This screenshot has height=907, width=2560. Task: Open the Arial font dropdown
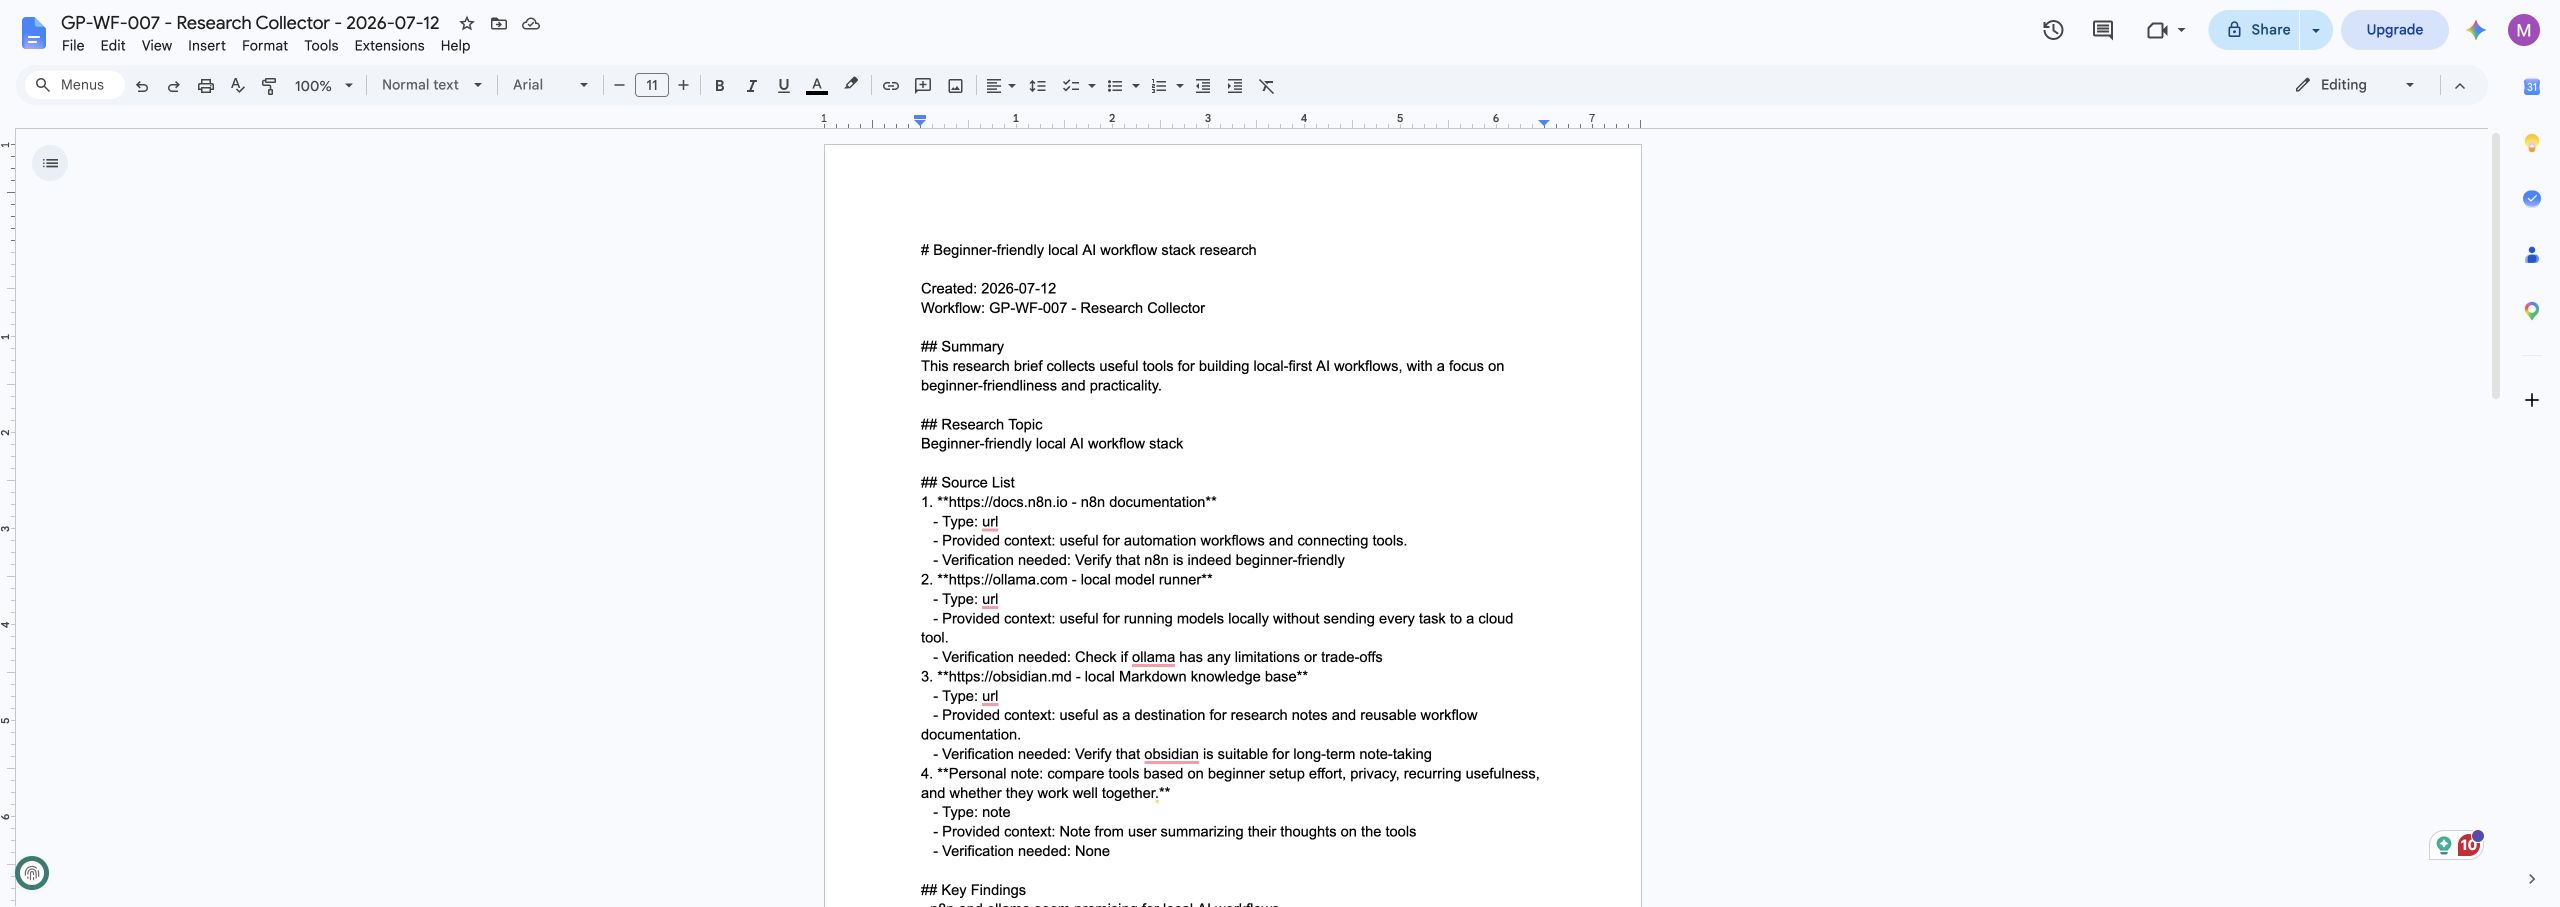point(550,85)
